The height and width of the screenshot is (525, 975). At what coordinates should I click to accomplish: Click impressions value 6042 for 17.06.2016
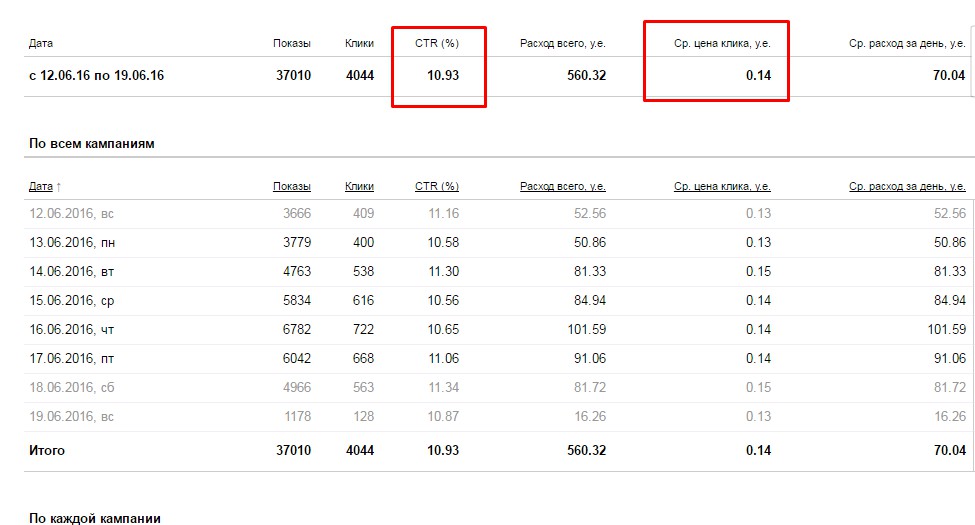point(297,358)
